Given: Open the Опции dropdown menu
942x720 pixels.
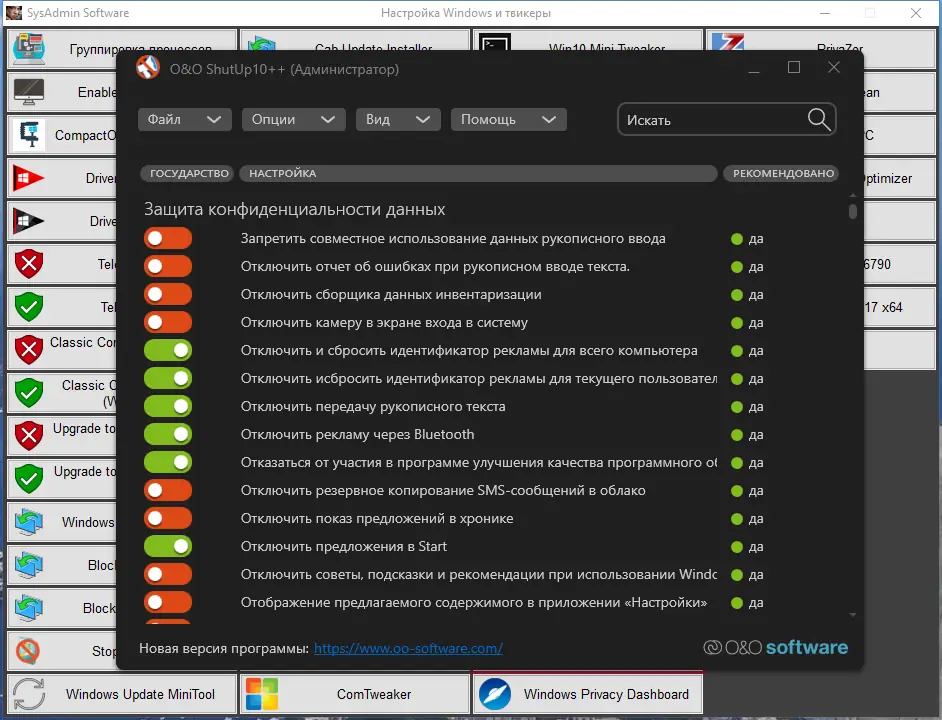Looking at the screenshot, I should [293, 118].
